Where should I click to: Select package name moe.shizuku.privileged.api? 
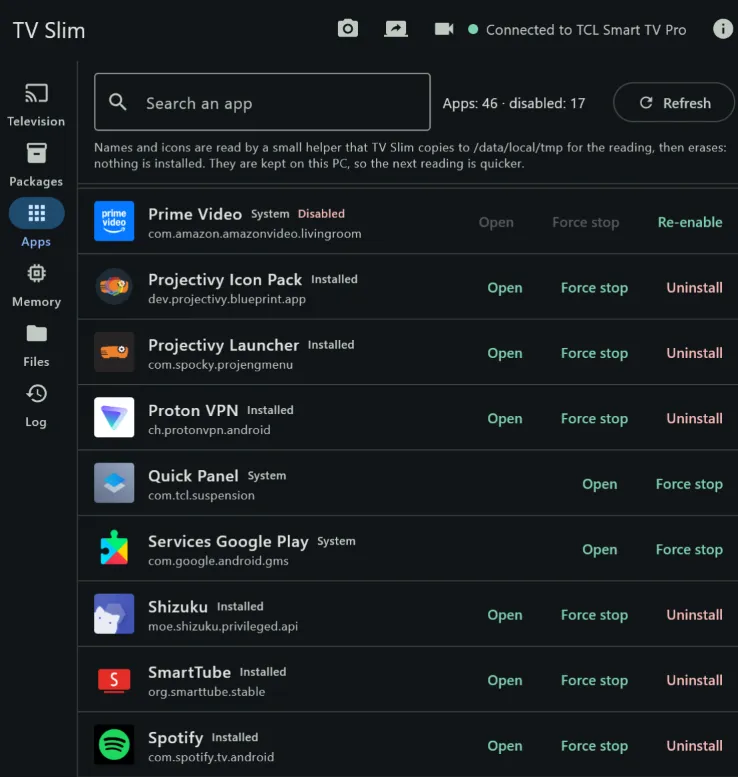point(223,626)
